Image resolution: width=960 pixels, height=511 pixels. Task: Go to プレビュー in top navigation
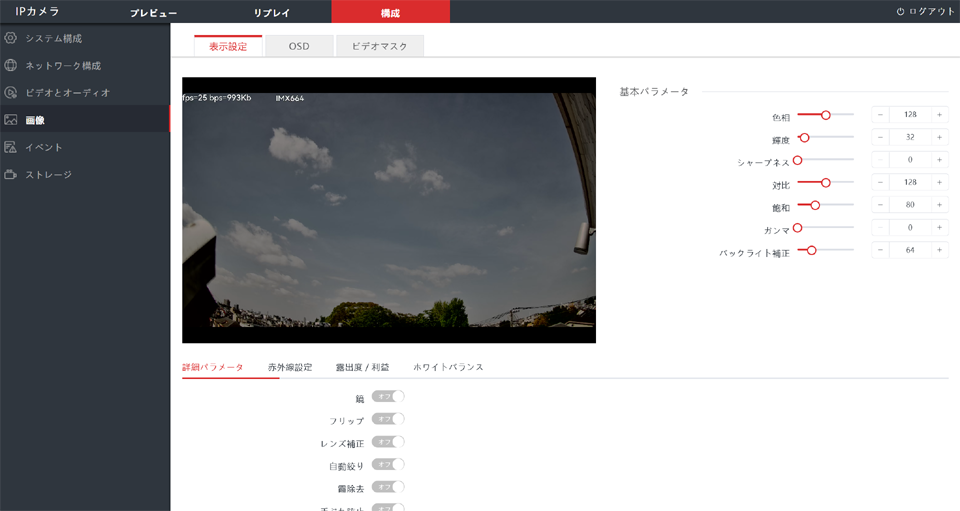click(x=153, y=12)
